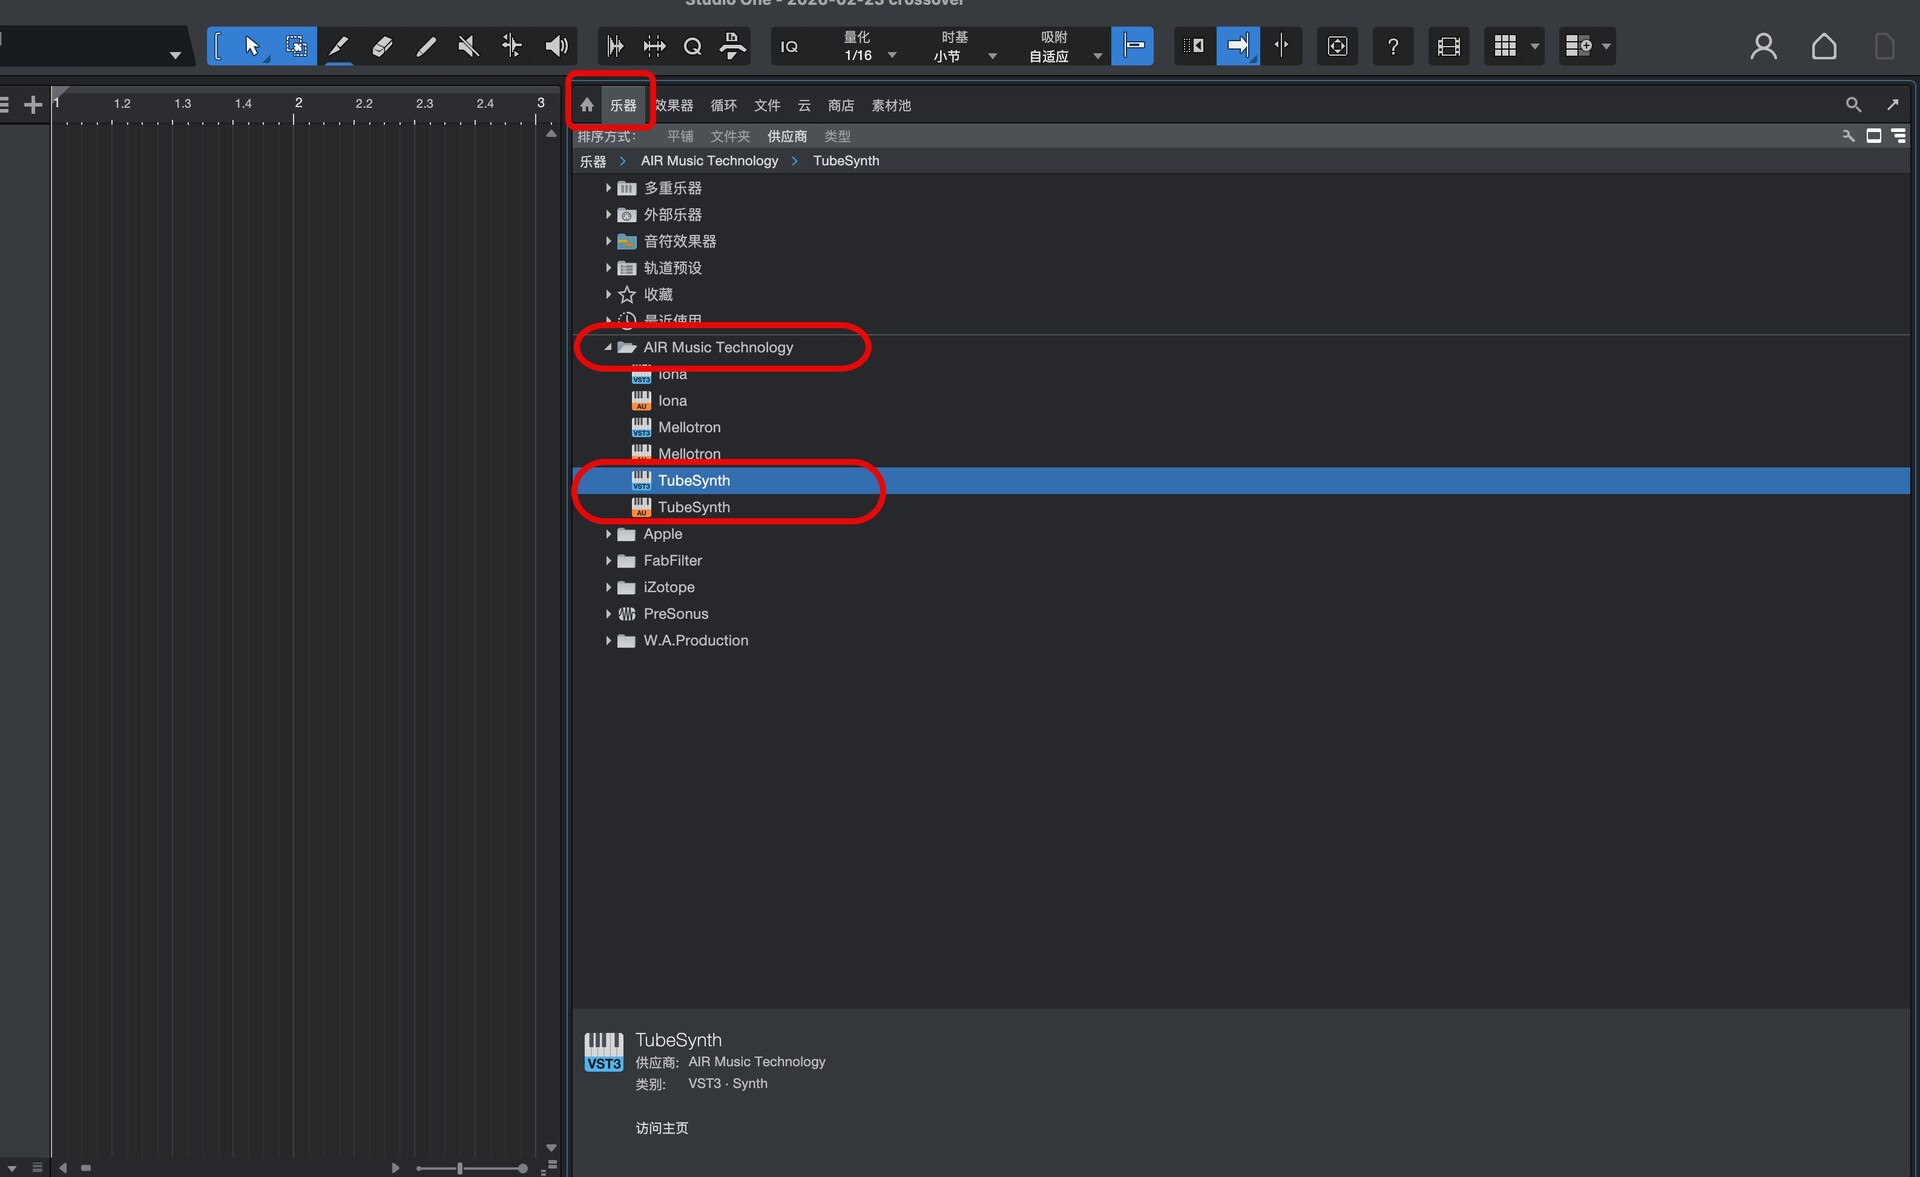The width and height of the screenshot is (1920, 1177).
Task: Click the browser home icon
Action: pos(587,105)
